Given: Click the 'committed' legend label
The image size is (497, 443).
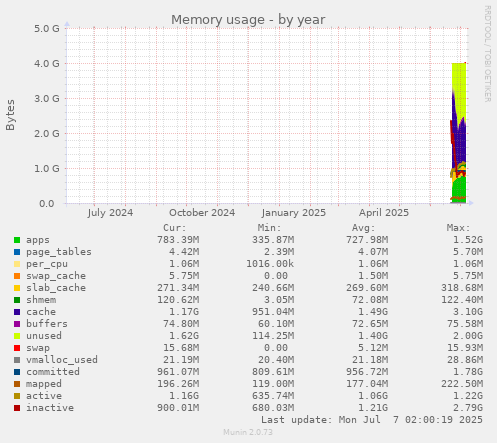Looking at the screenshot, I should pos(53,372).
